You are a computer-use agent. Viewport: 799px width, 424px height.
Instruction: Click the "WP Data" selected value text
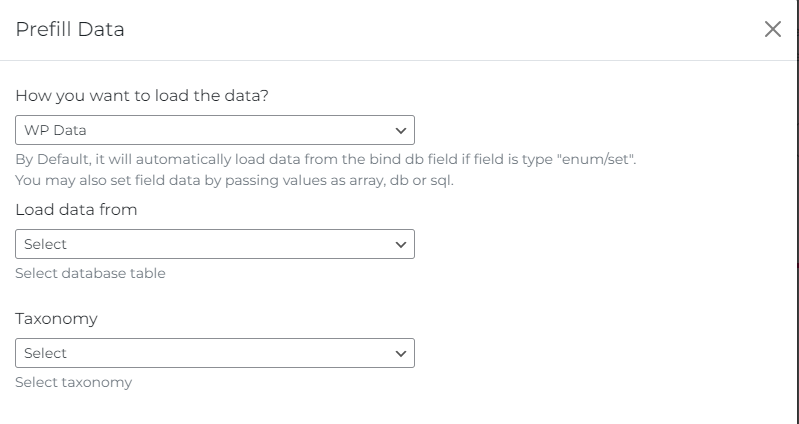click(x=50, y=131)
